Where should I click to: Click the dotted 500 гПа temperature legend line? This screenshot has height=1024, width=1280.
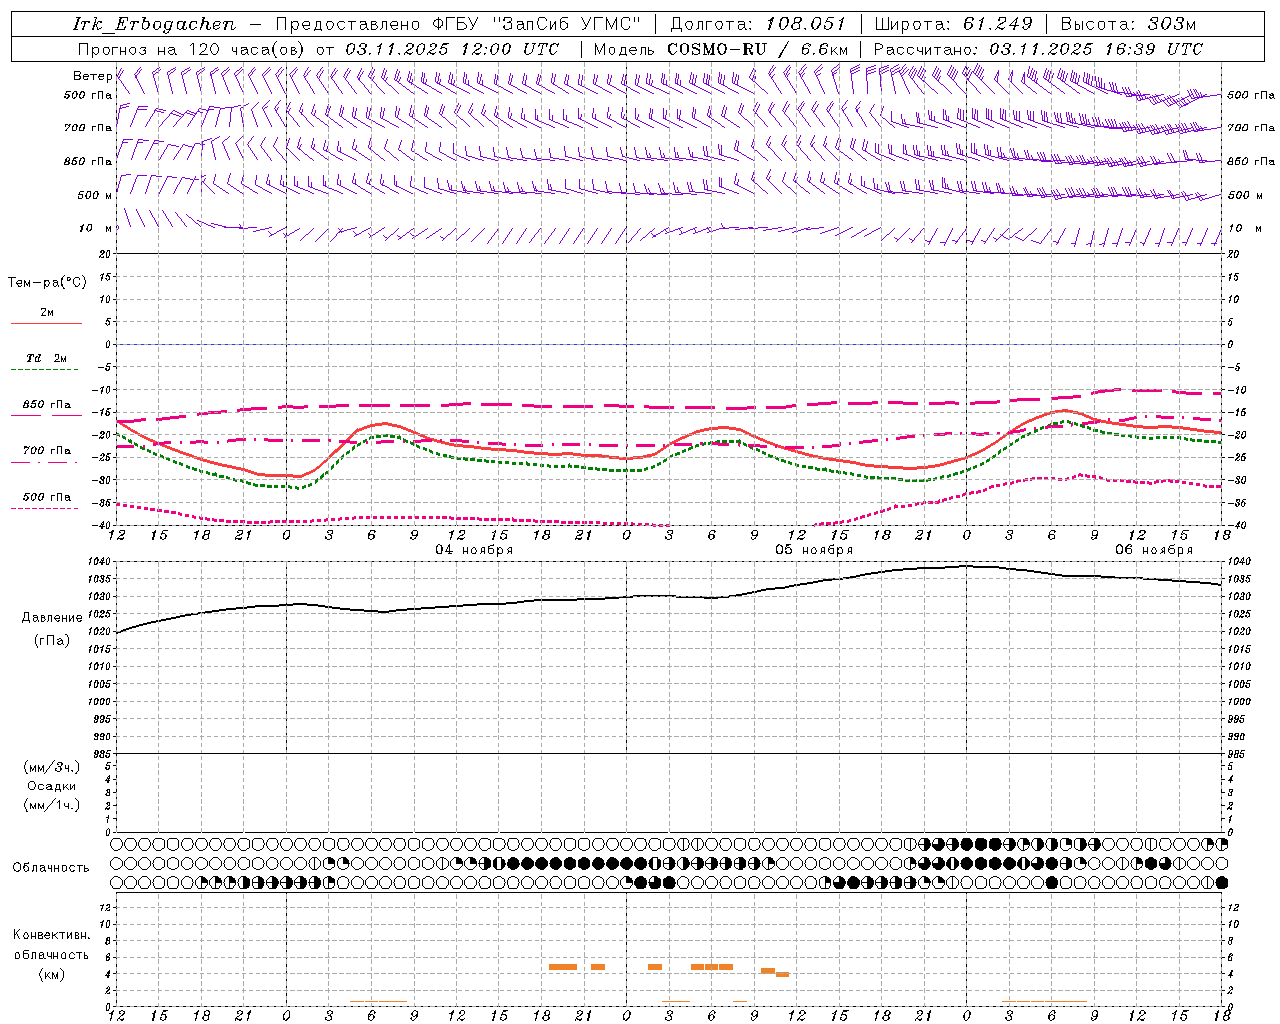tap(46, 508)
